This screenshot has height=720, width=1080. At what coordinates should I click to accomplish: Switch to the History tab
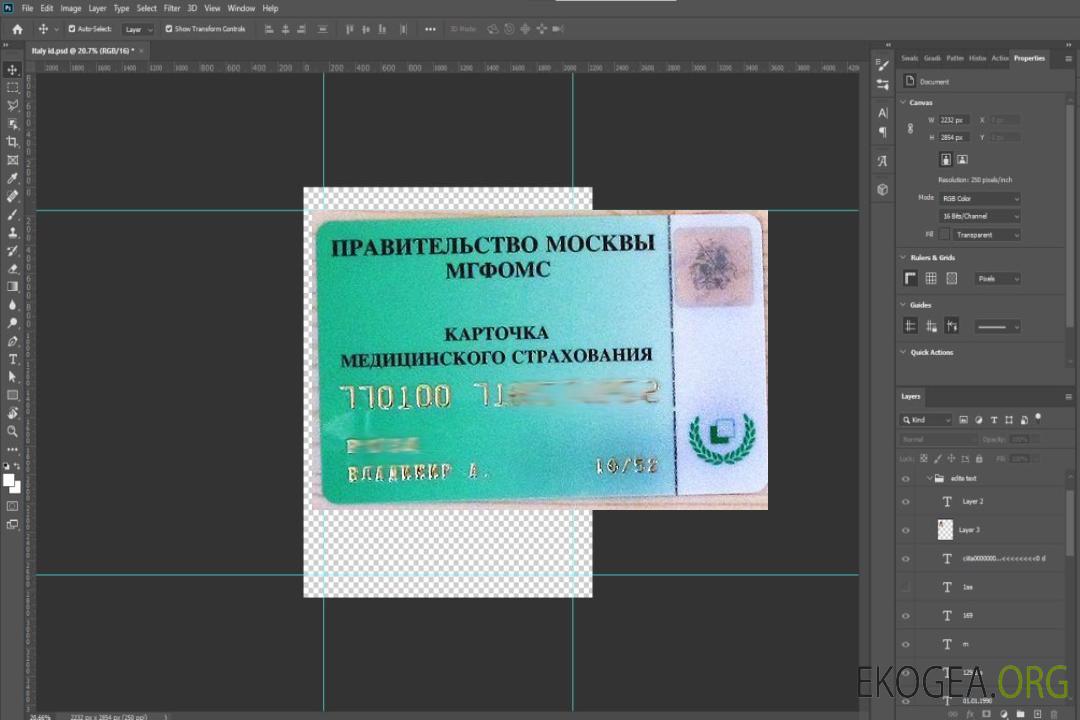(977, 59)
